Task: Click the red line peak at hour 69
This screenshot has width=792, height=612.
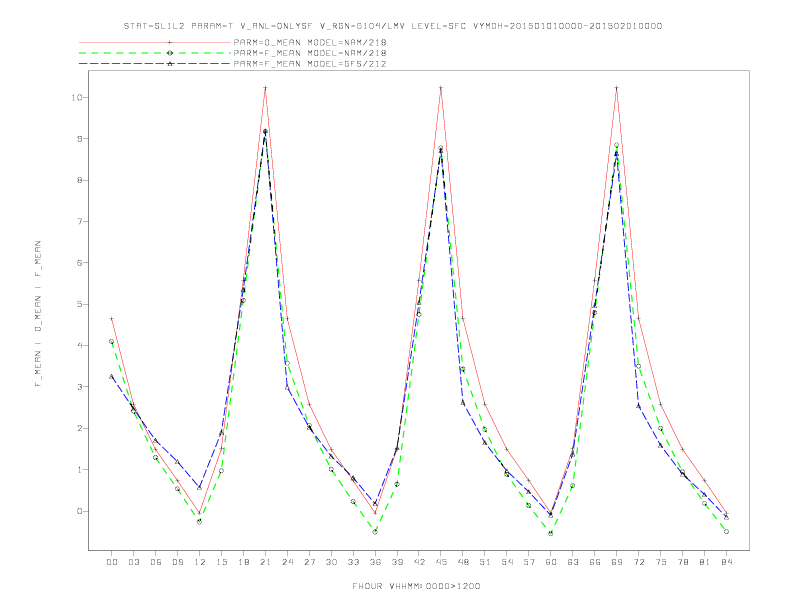Action: pyautogui.click(x=617, y=88)
